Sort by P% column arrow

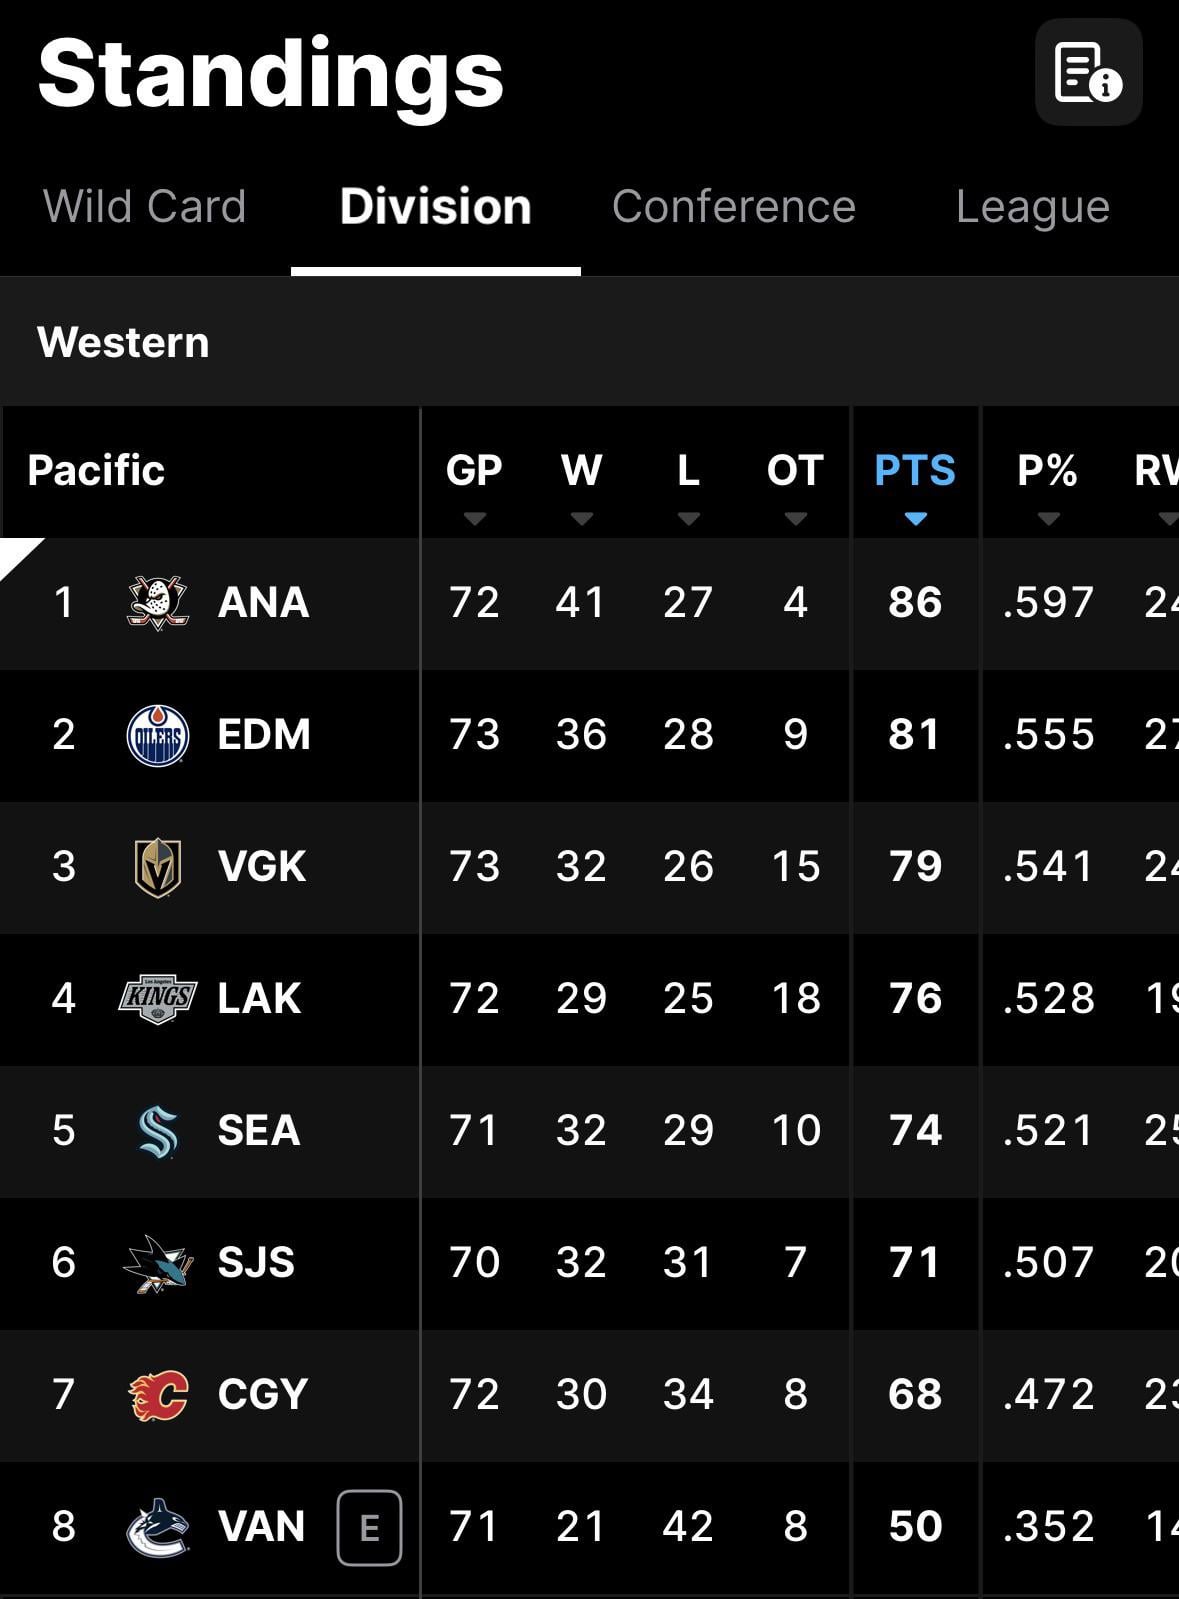(x=1047, y=518)
